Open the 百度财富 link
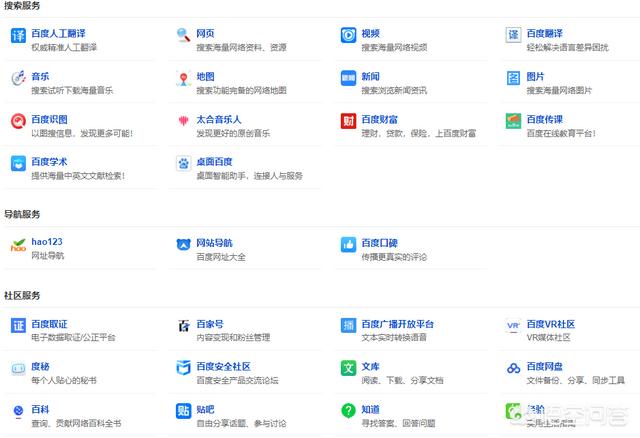Image resolution: width=640 pixels, height=438 pixels. (x=380, y=119)
